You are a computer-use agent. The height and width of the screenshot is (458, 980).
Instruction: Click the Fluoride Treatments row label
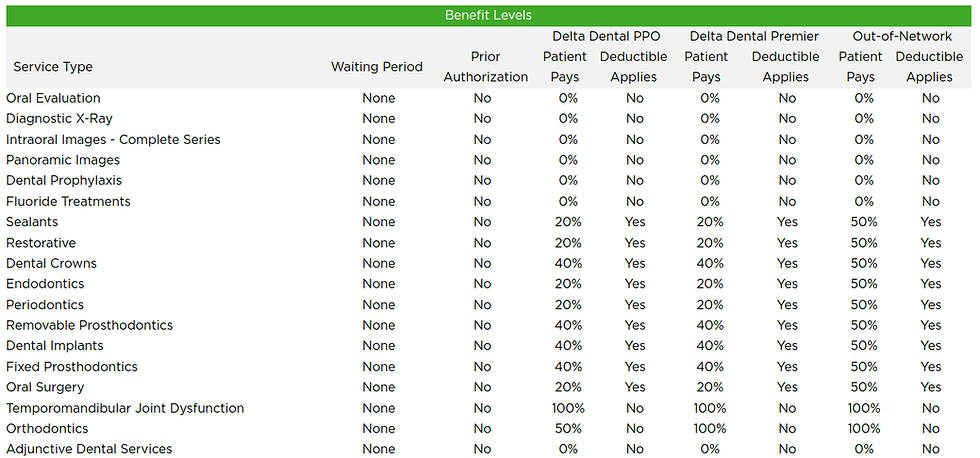pyautogui.click(x=68, y=201)
